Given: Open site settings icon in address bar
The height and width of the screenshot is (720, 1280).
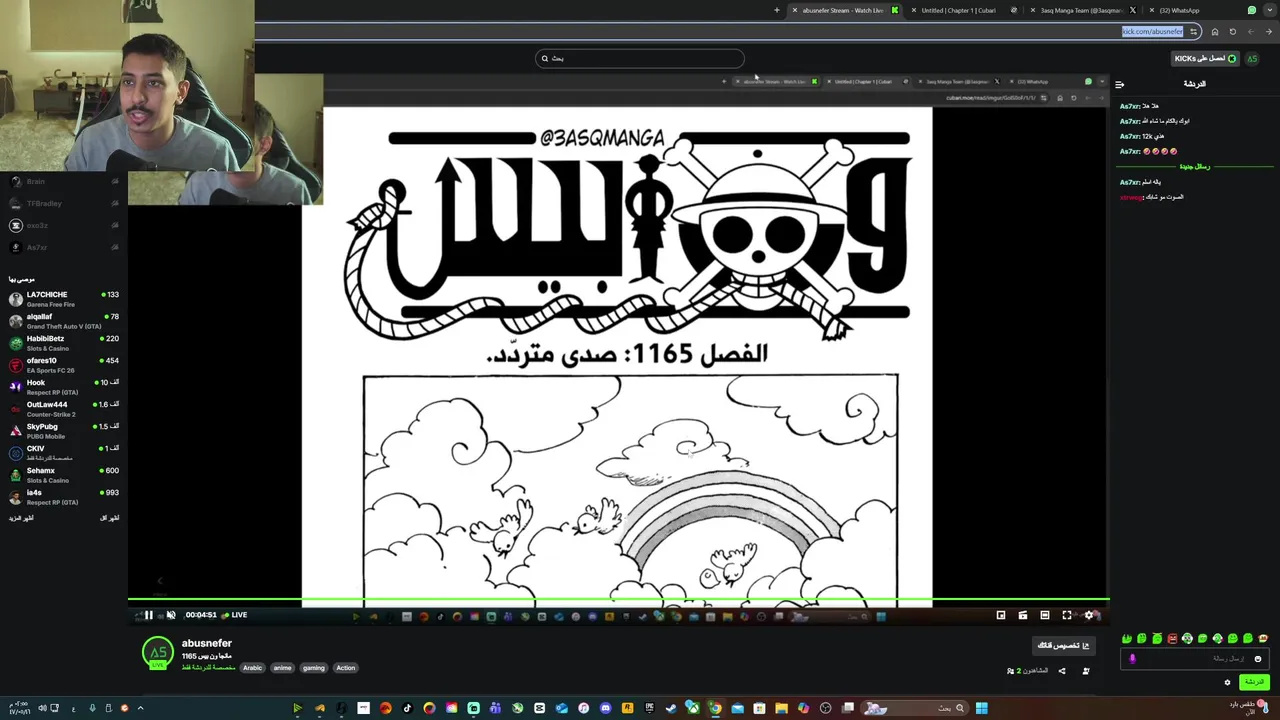Looking at the screenshot, I should (1193, 32).
